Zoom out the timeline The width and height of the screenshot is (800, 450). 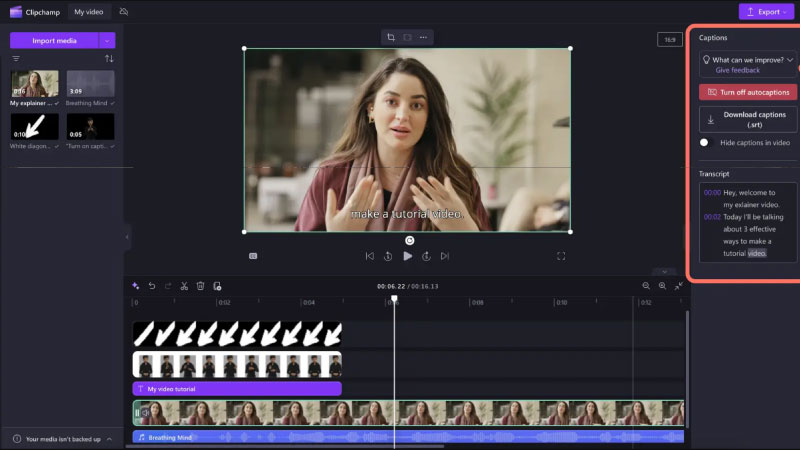pyautogui.click(x=646, y=286)
